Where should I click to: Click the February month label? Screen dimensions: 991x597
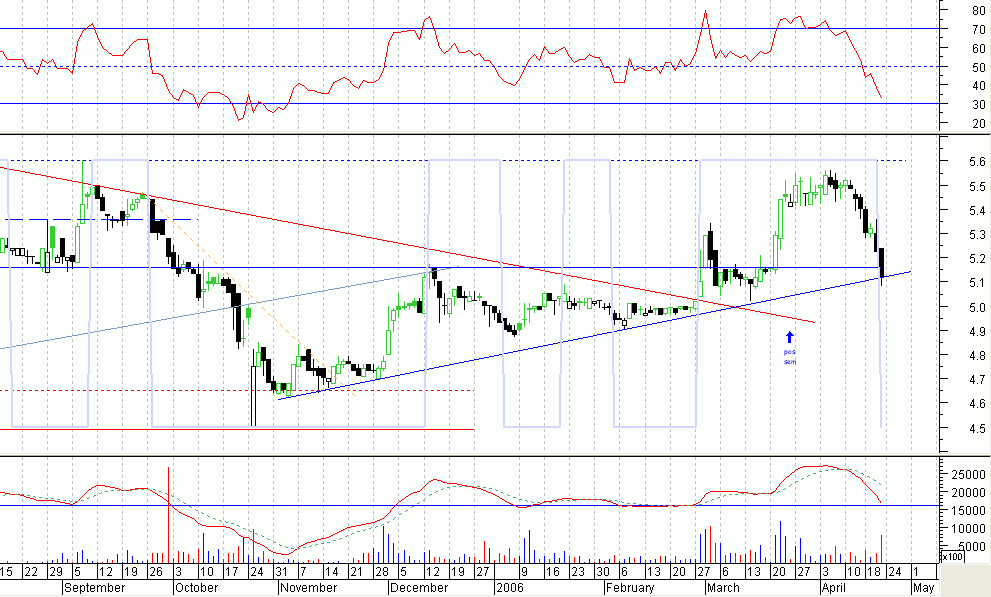click(630, 588)
